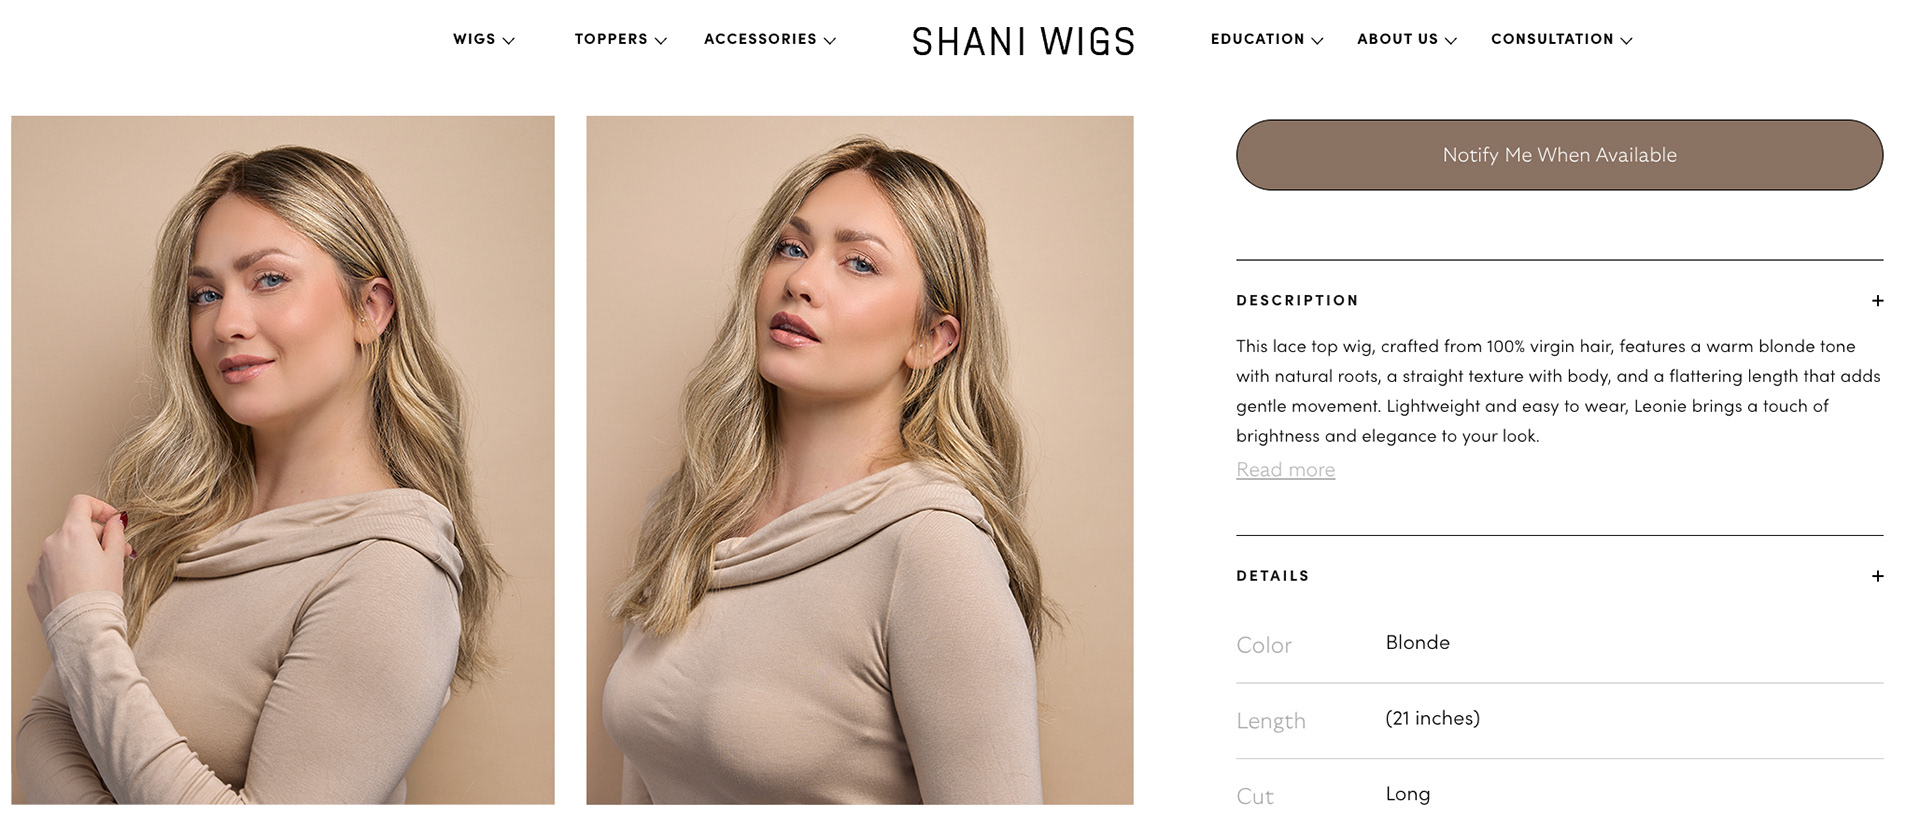Click the chevron beside About Us

tap(1451, 41)
